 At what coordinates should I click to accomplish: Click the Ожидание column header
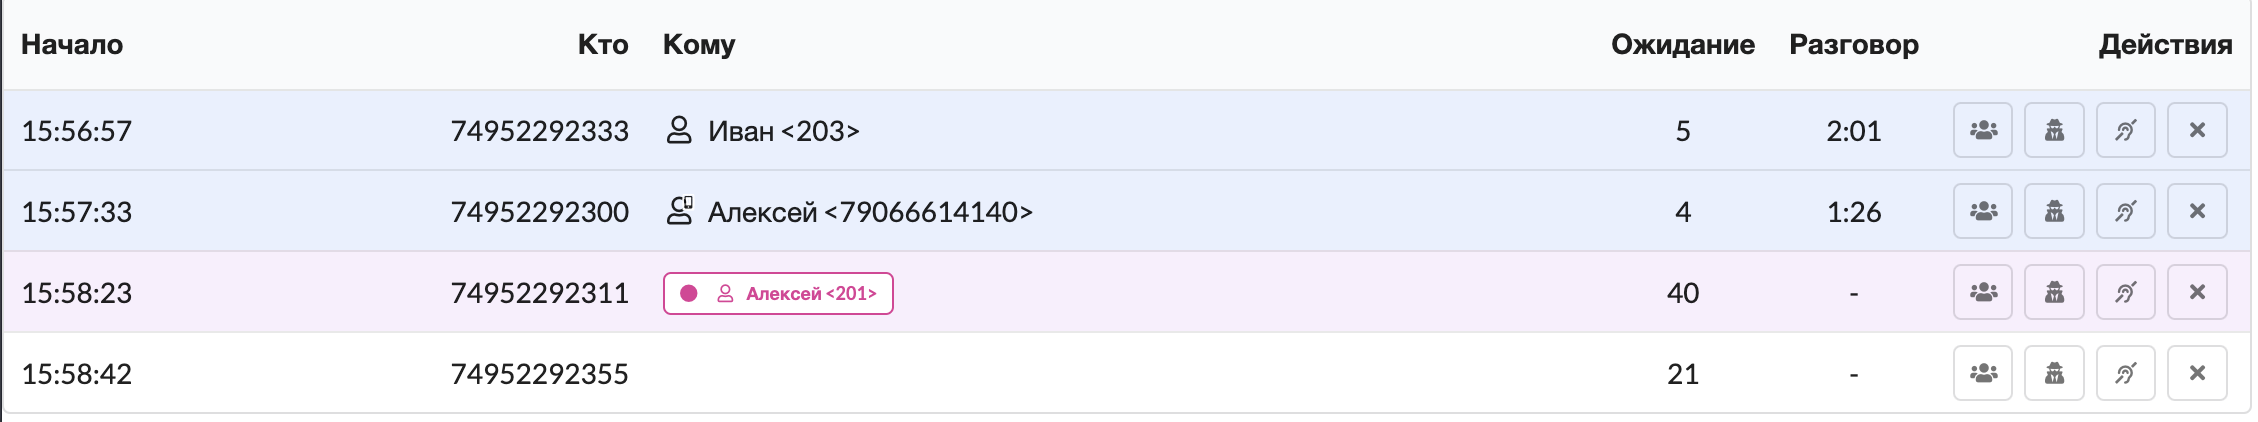click(1682, 45)
